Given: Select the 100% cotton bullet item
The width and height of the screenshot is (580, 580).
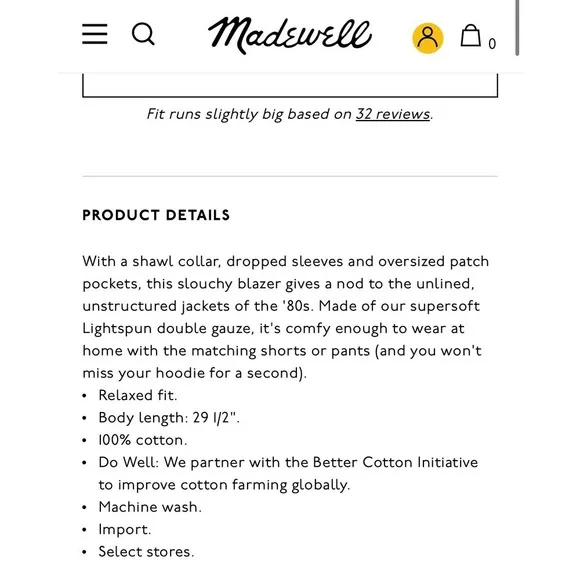Looking at the screenshot, I should [143, 440].
